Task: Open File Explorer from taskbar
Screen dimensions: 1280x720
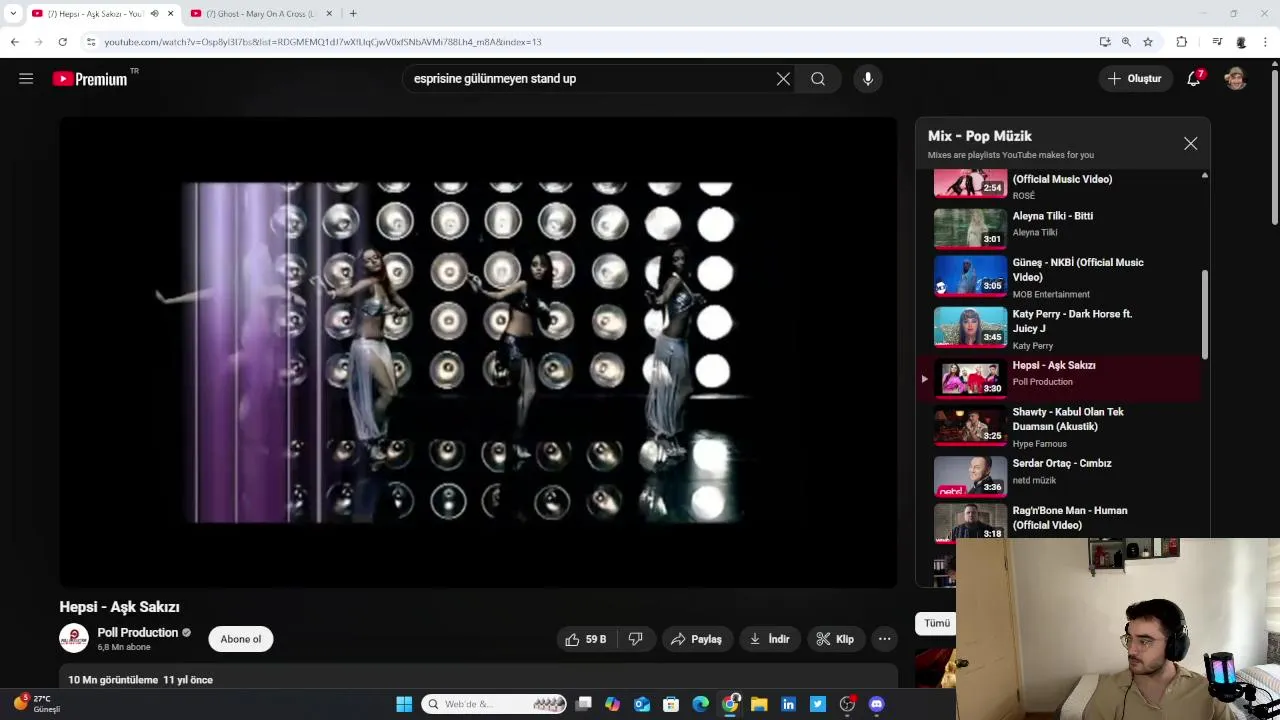Action: coord(759,704)
